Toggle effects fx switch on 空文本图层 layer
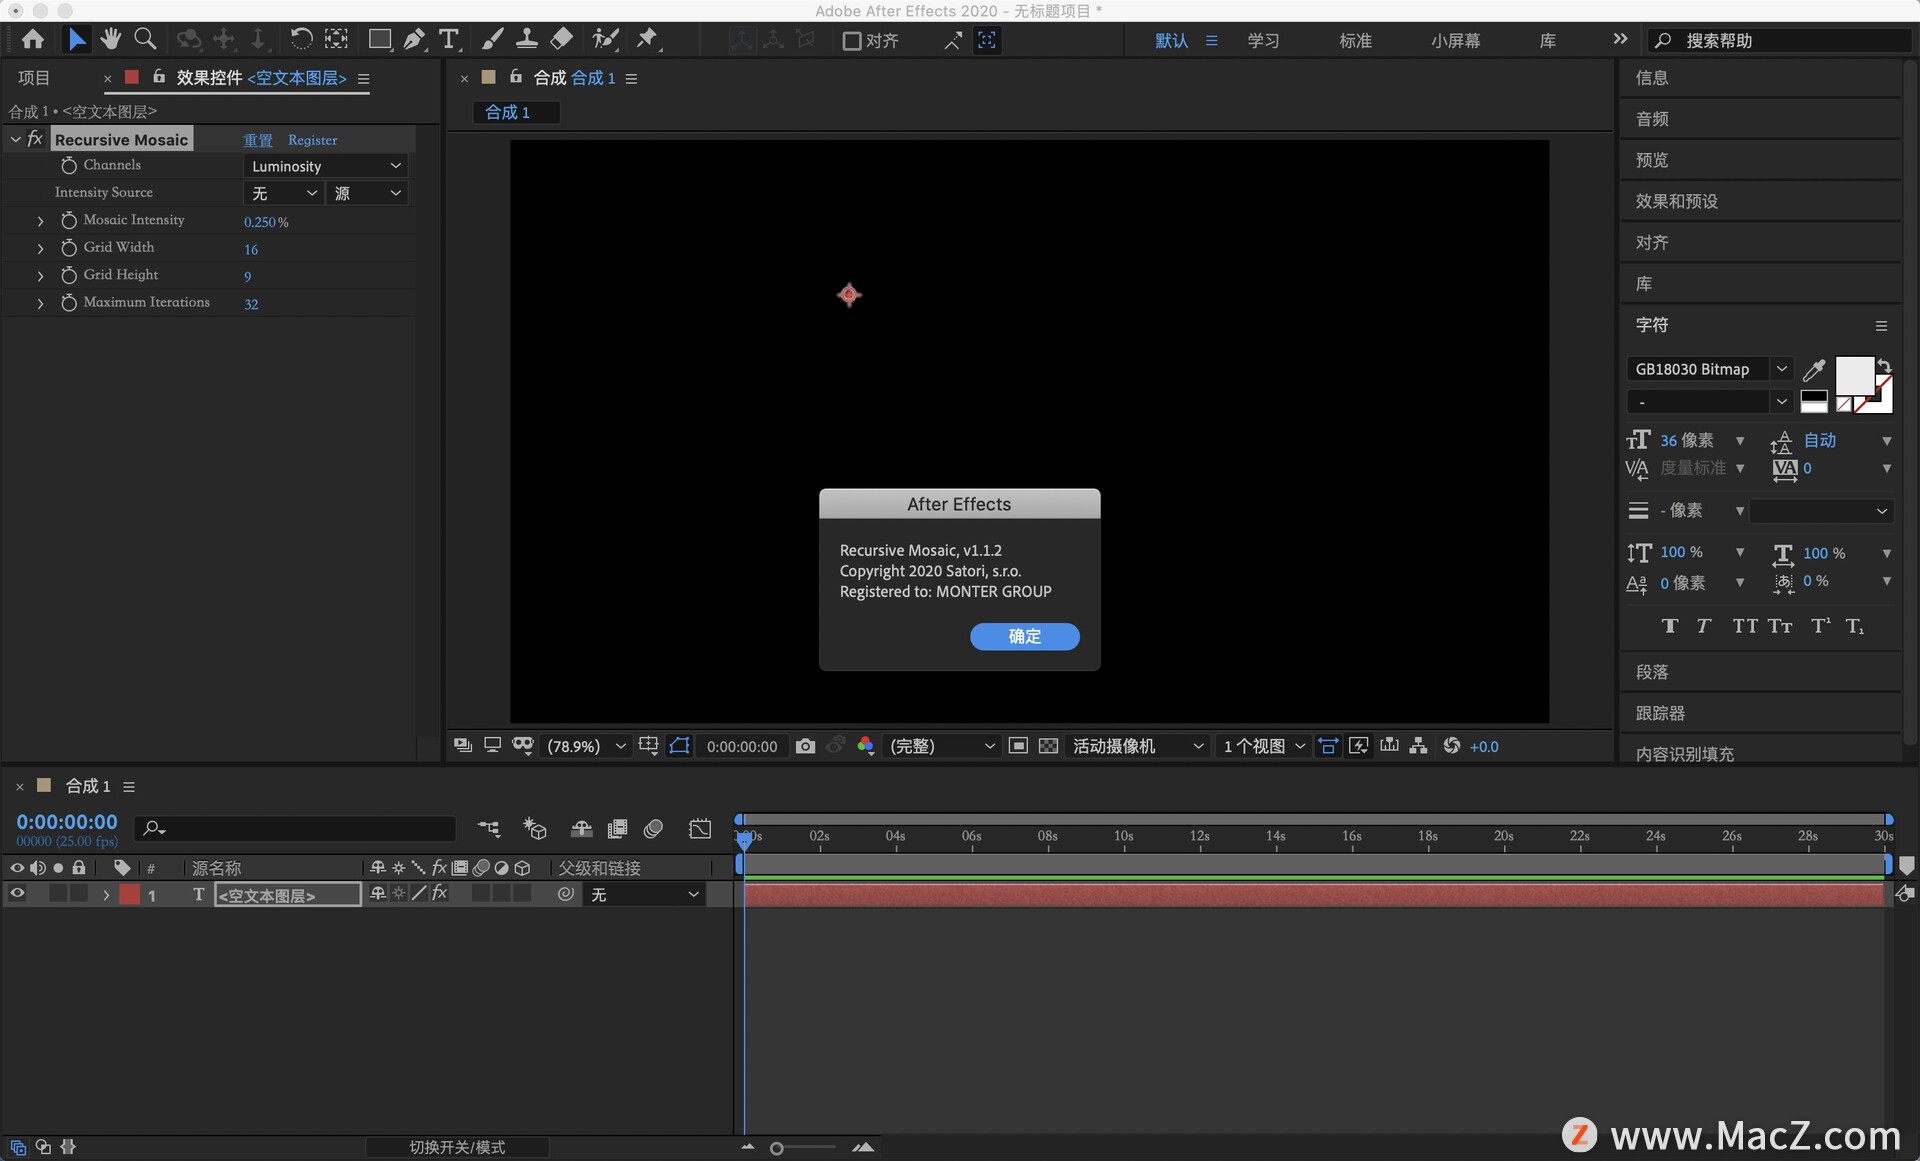1920x1161 pixels. (440, 893)
